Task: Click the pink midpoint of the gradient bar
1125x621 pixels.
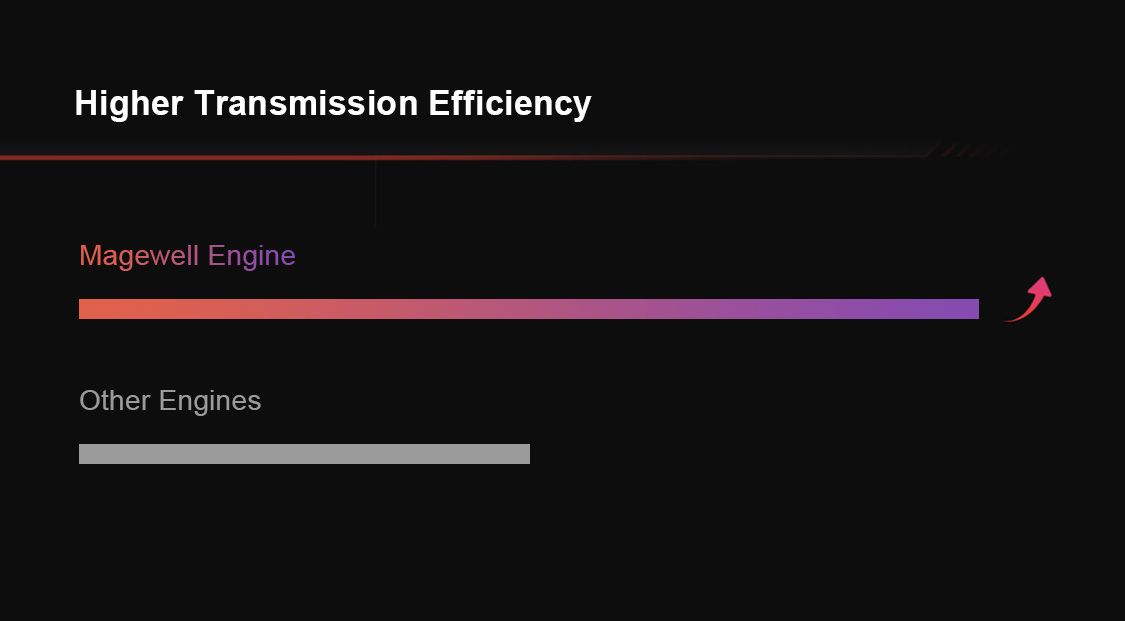Action: pos(529,309)
